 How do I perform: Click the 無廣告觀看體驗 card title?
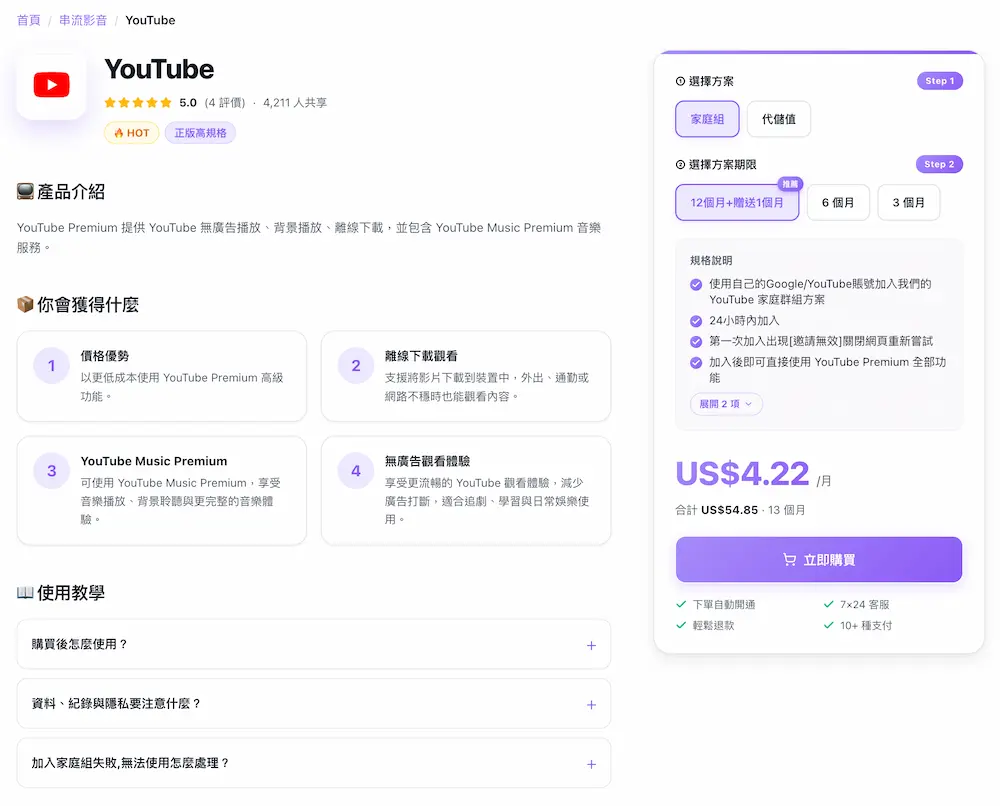pyautogui.click(x=427, y=461)
